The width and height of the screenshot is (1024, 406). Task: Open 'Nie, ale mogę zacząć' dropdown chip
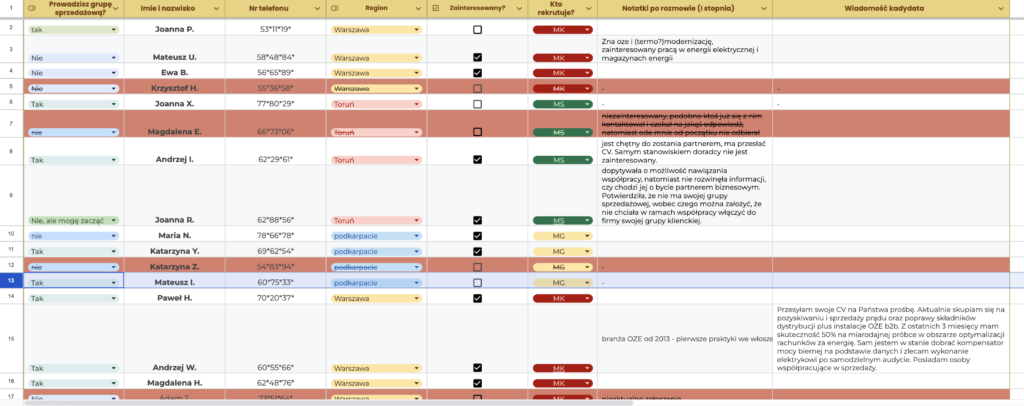pyautogui.click(x=74, y=220)
